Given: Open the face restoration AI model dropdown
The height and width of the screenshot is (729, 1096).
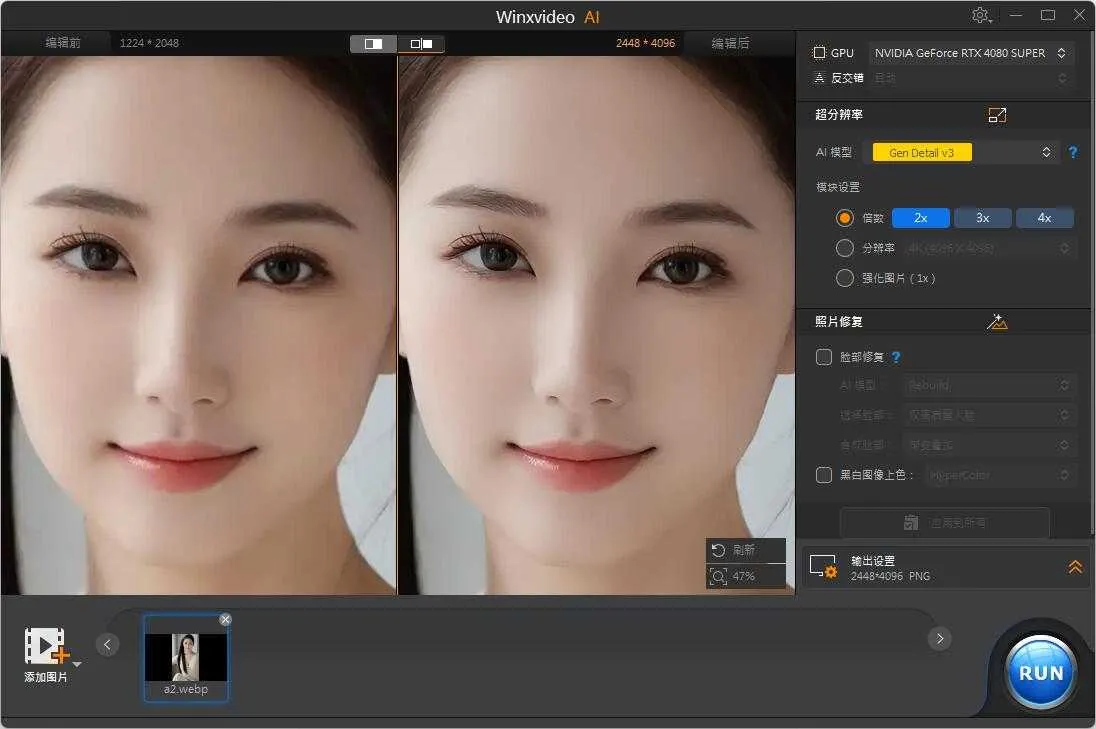Looking at the screenshot, I should (x=988, y=385).
